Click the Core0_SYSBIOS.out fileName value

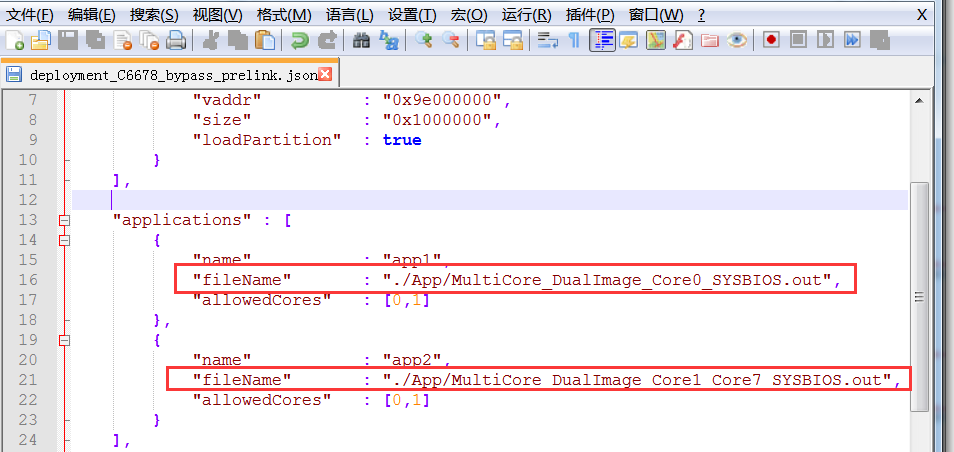(607, 279)
